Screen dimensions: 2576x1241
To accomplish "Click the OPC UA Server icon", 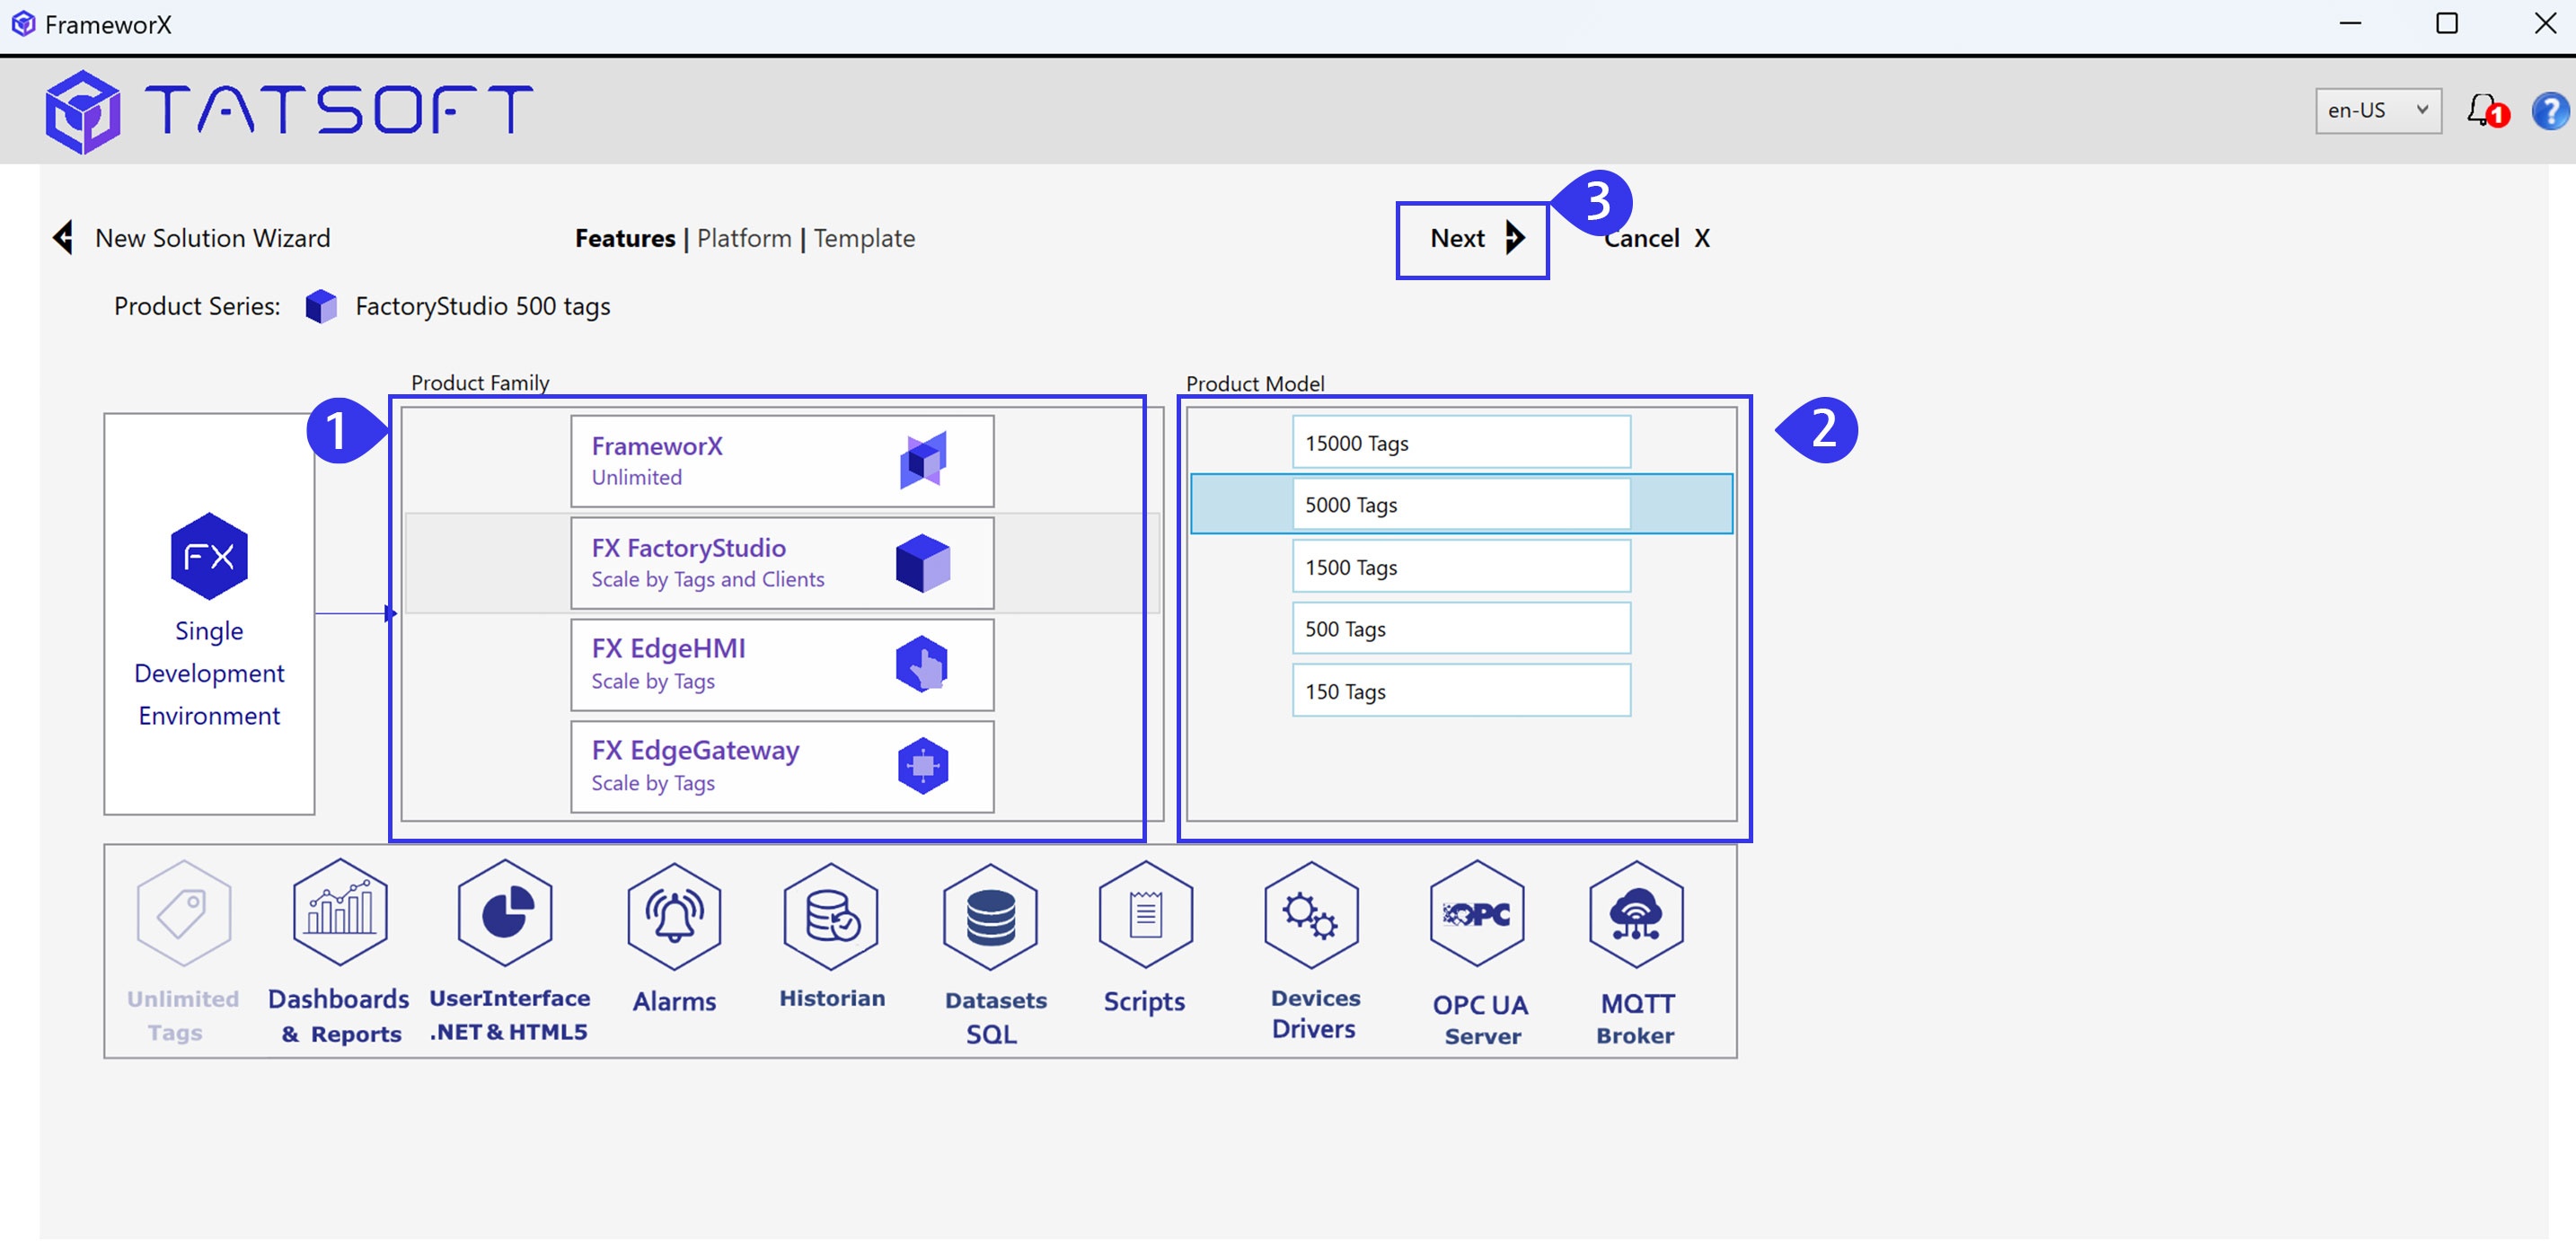I will pyautogui.click(x=1477, y=913).
